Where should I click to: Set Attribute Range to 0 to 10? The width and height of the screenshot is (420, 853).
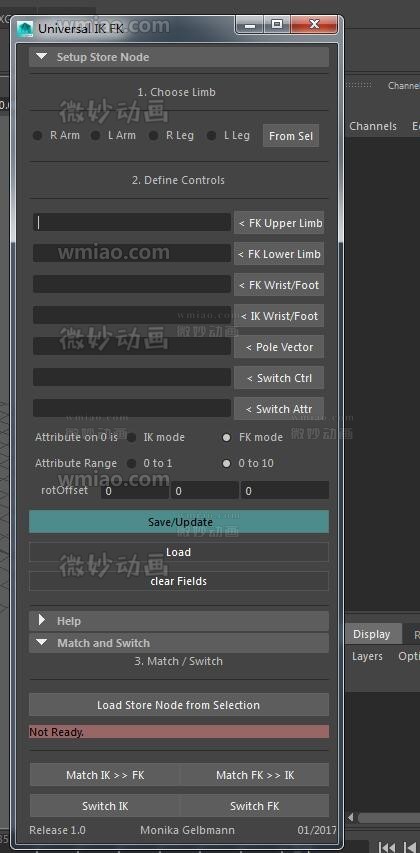226,463
